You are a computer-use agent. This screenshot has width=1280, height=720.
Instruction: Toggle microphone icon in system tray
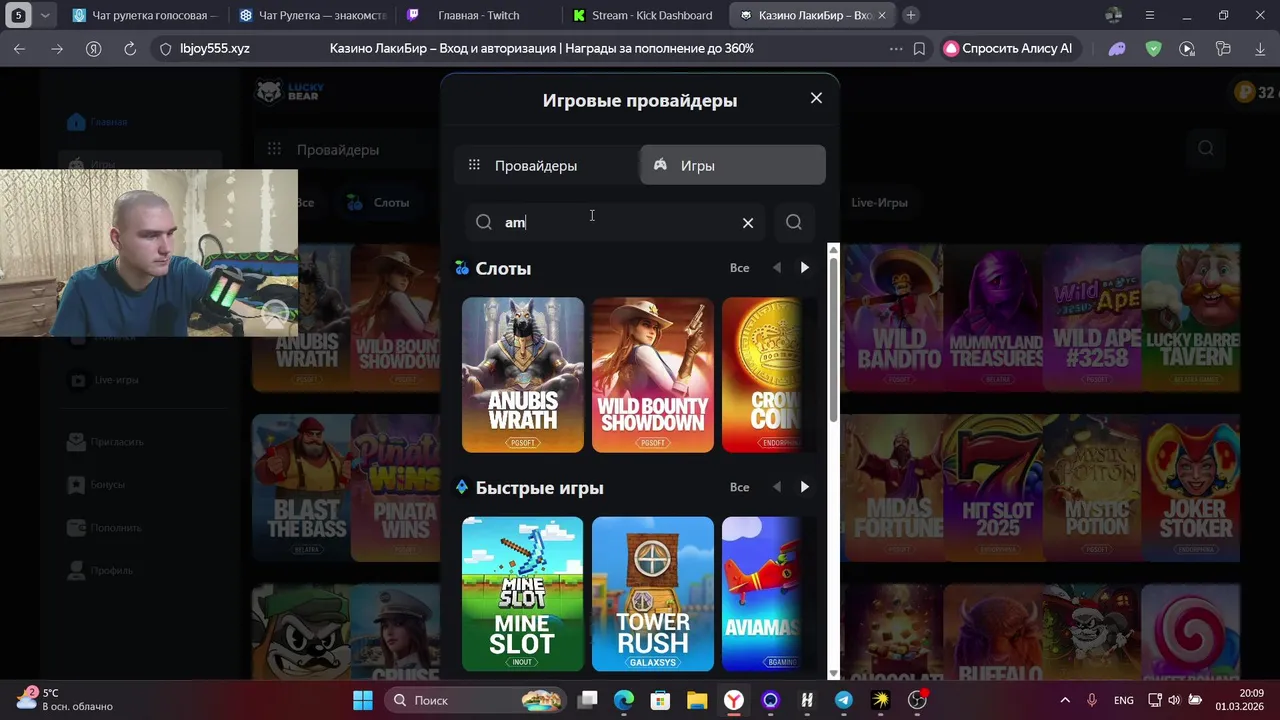(x=1092, y=700)
